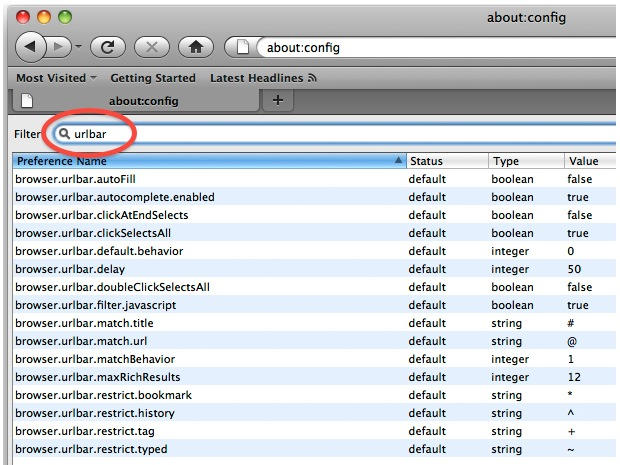The width and height of the screenshot is (620, 465).
Task: Sort by the Status column header
Action: click(446, 161)
